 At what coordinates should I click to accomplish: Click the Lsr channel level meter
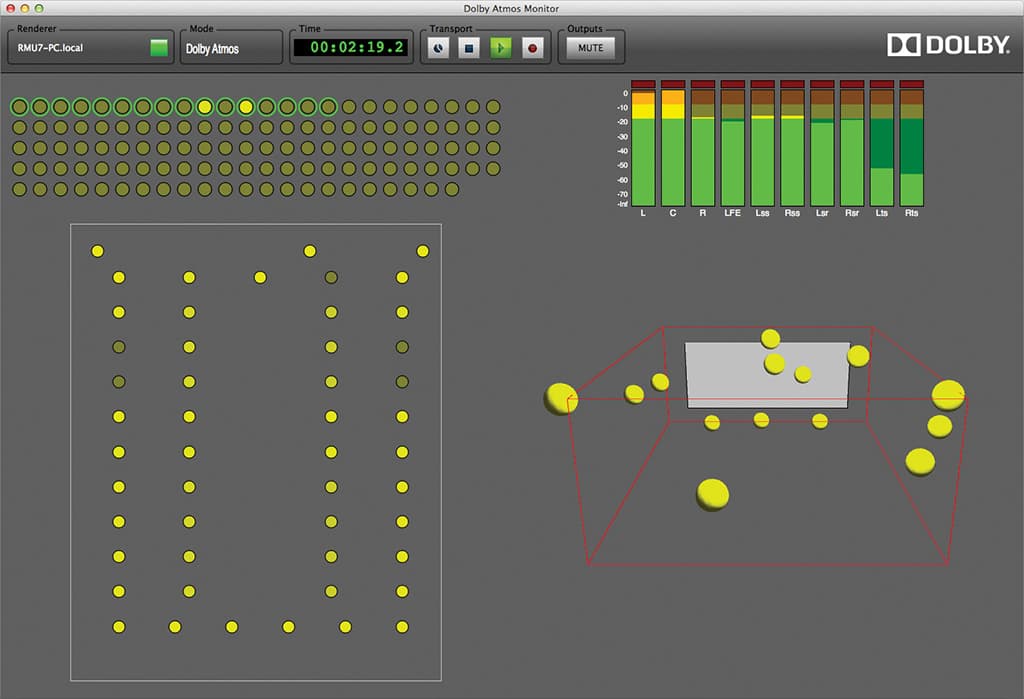coord(822,148)
